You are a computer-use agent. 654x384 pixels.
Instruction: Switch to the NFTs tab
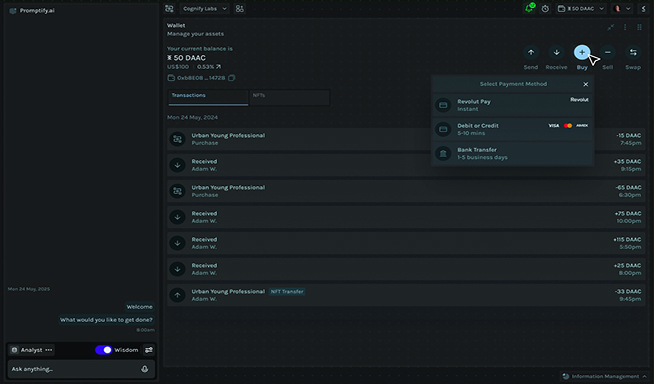click(289, 97)
